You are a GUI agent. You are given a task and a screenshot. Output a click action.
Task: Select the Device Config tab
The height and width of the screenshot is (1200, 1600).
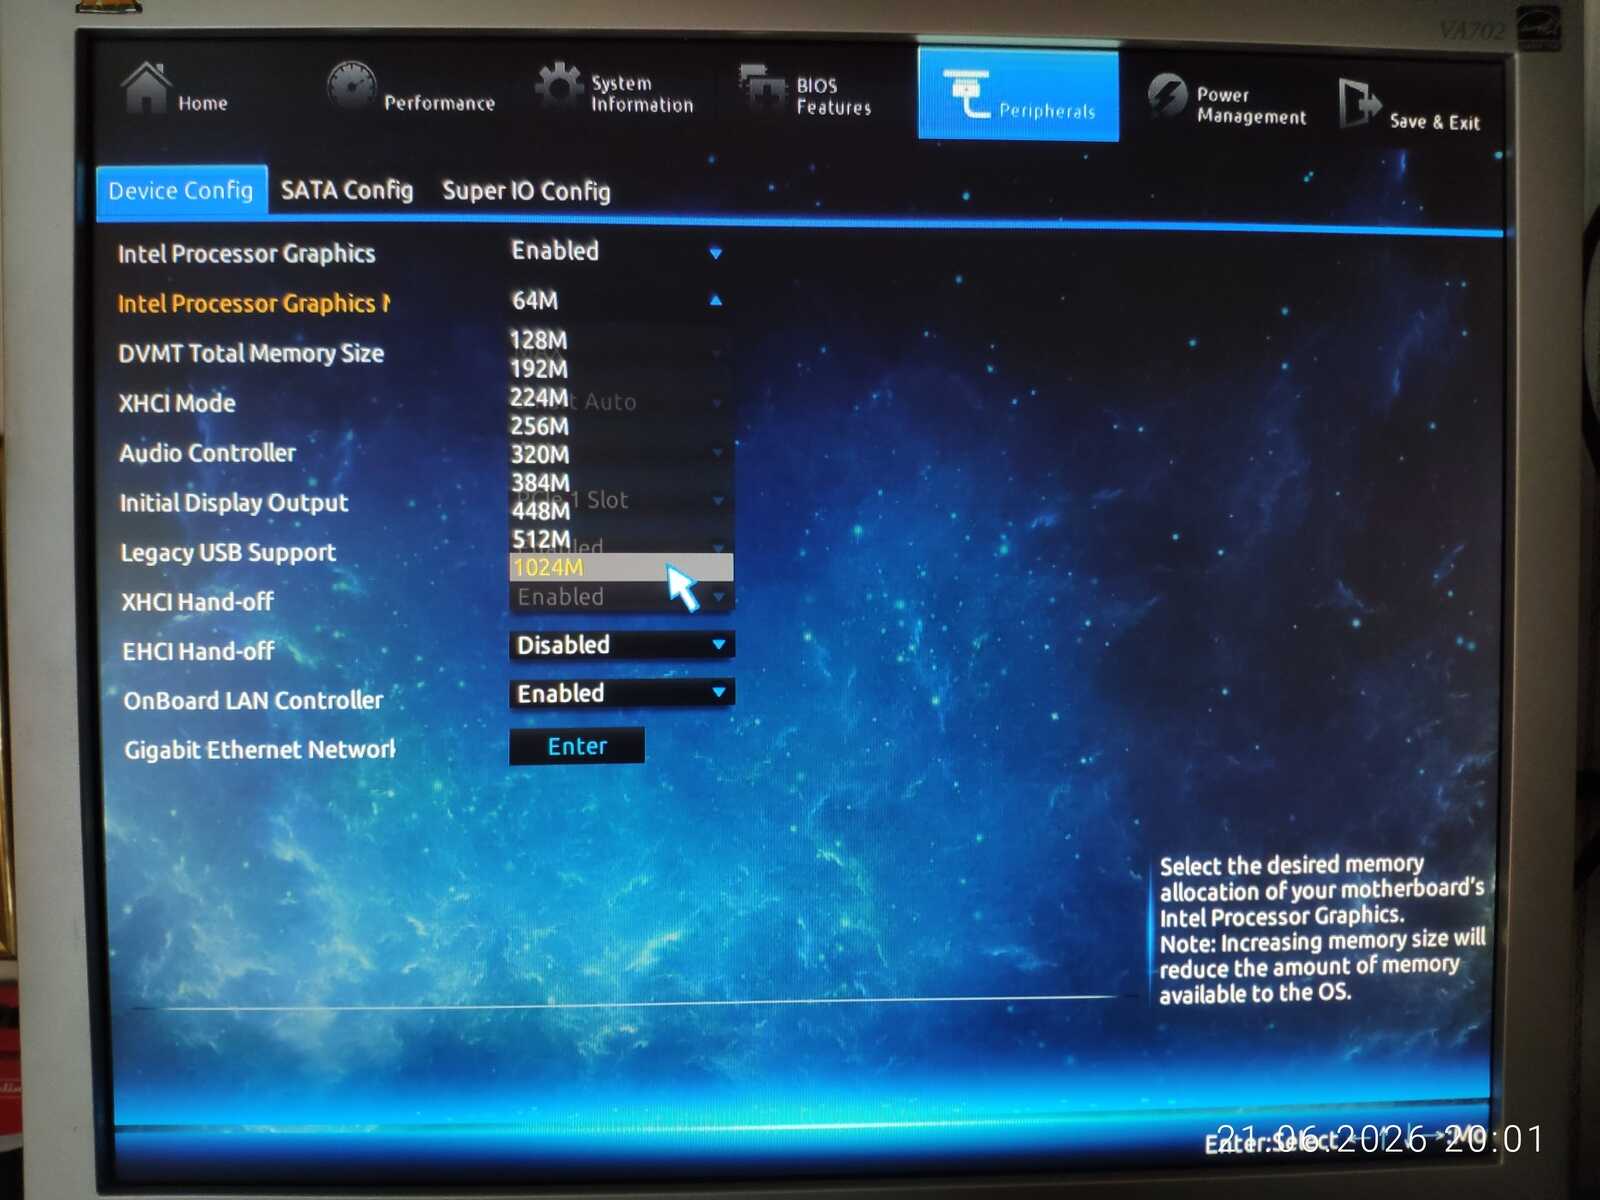point(182,190)
